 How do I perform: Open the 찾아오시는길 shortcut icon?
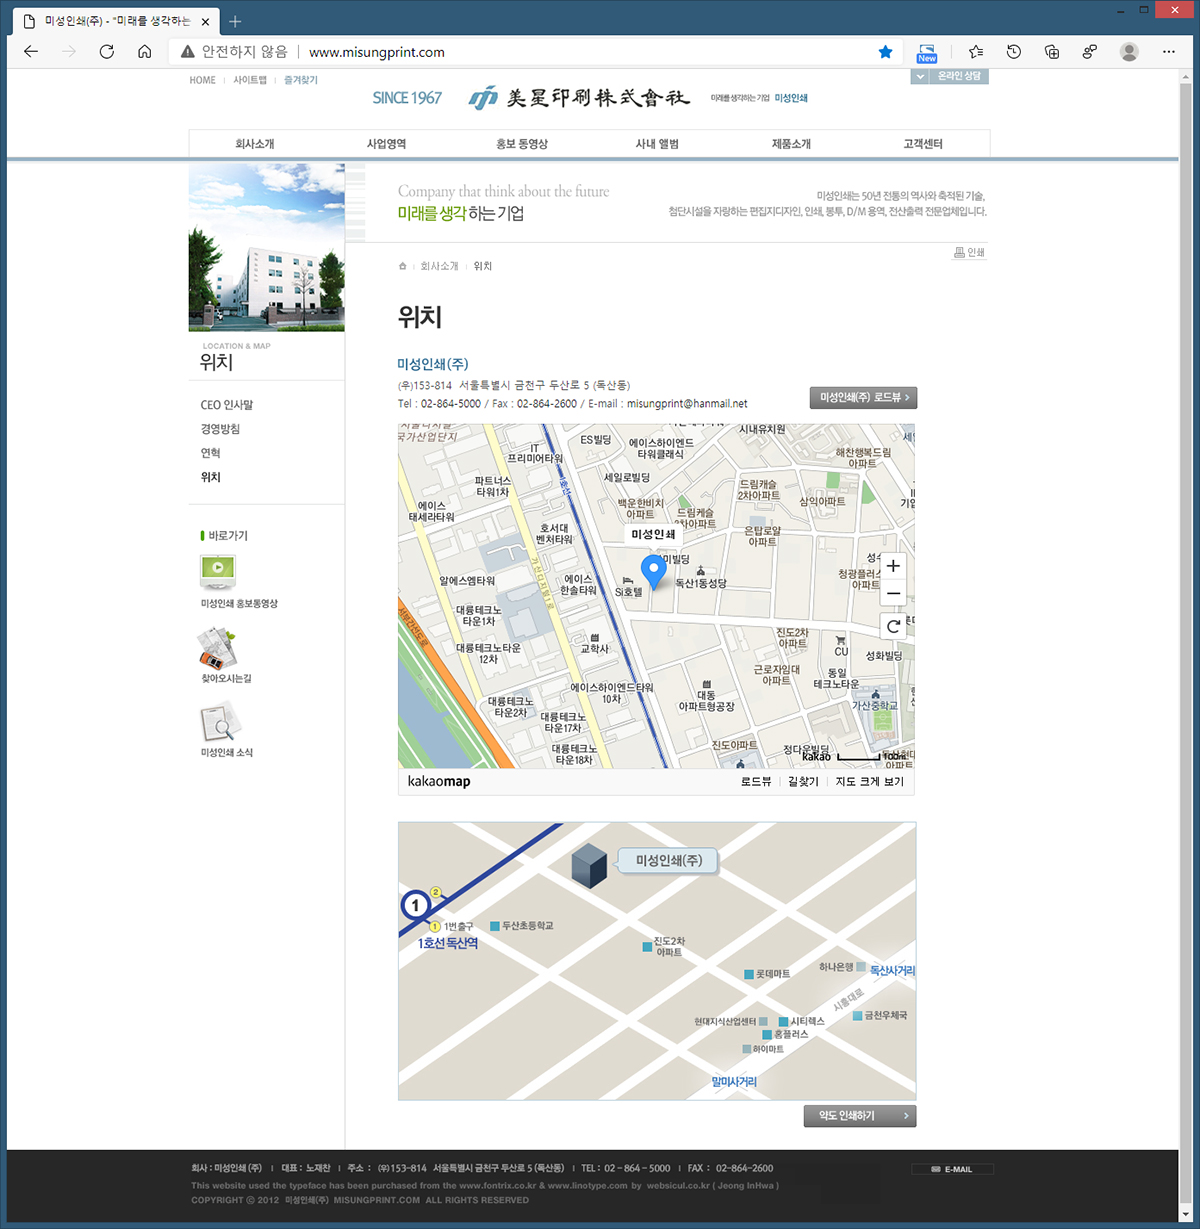click(217, 648)
